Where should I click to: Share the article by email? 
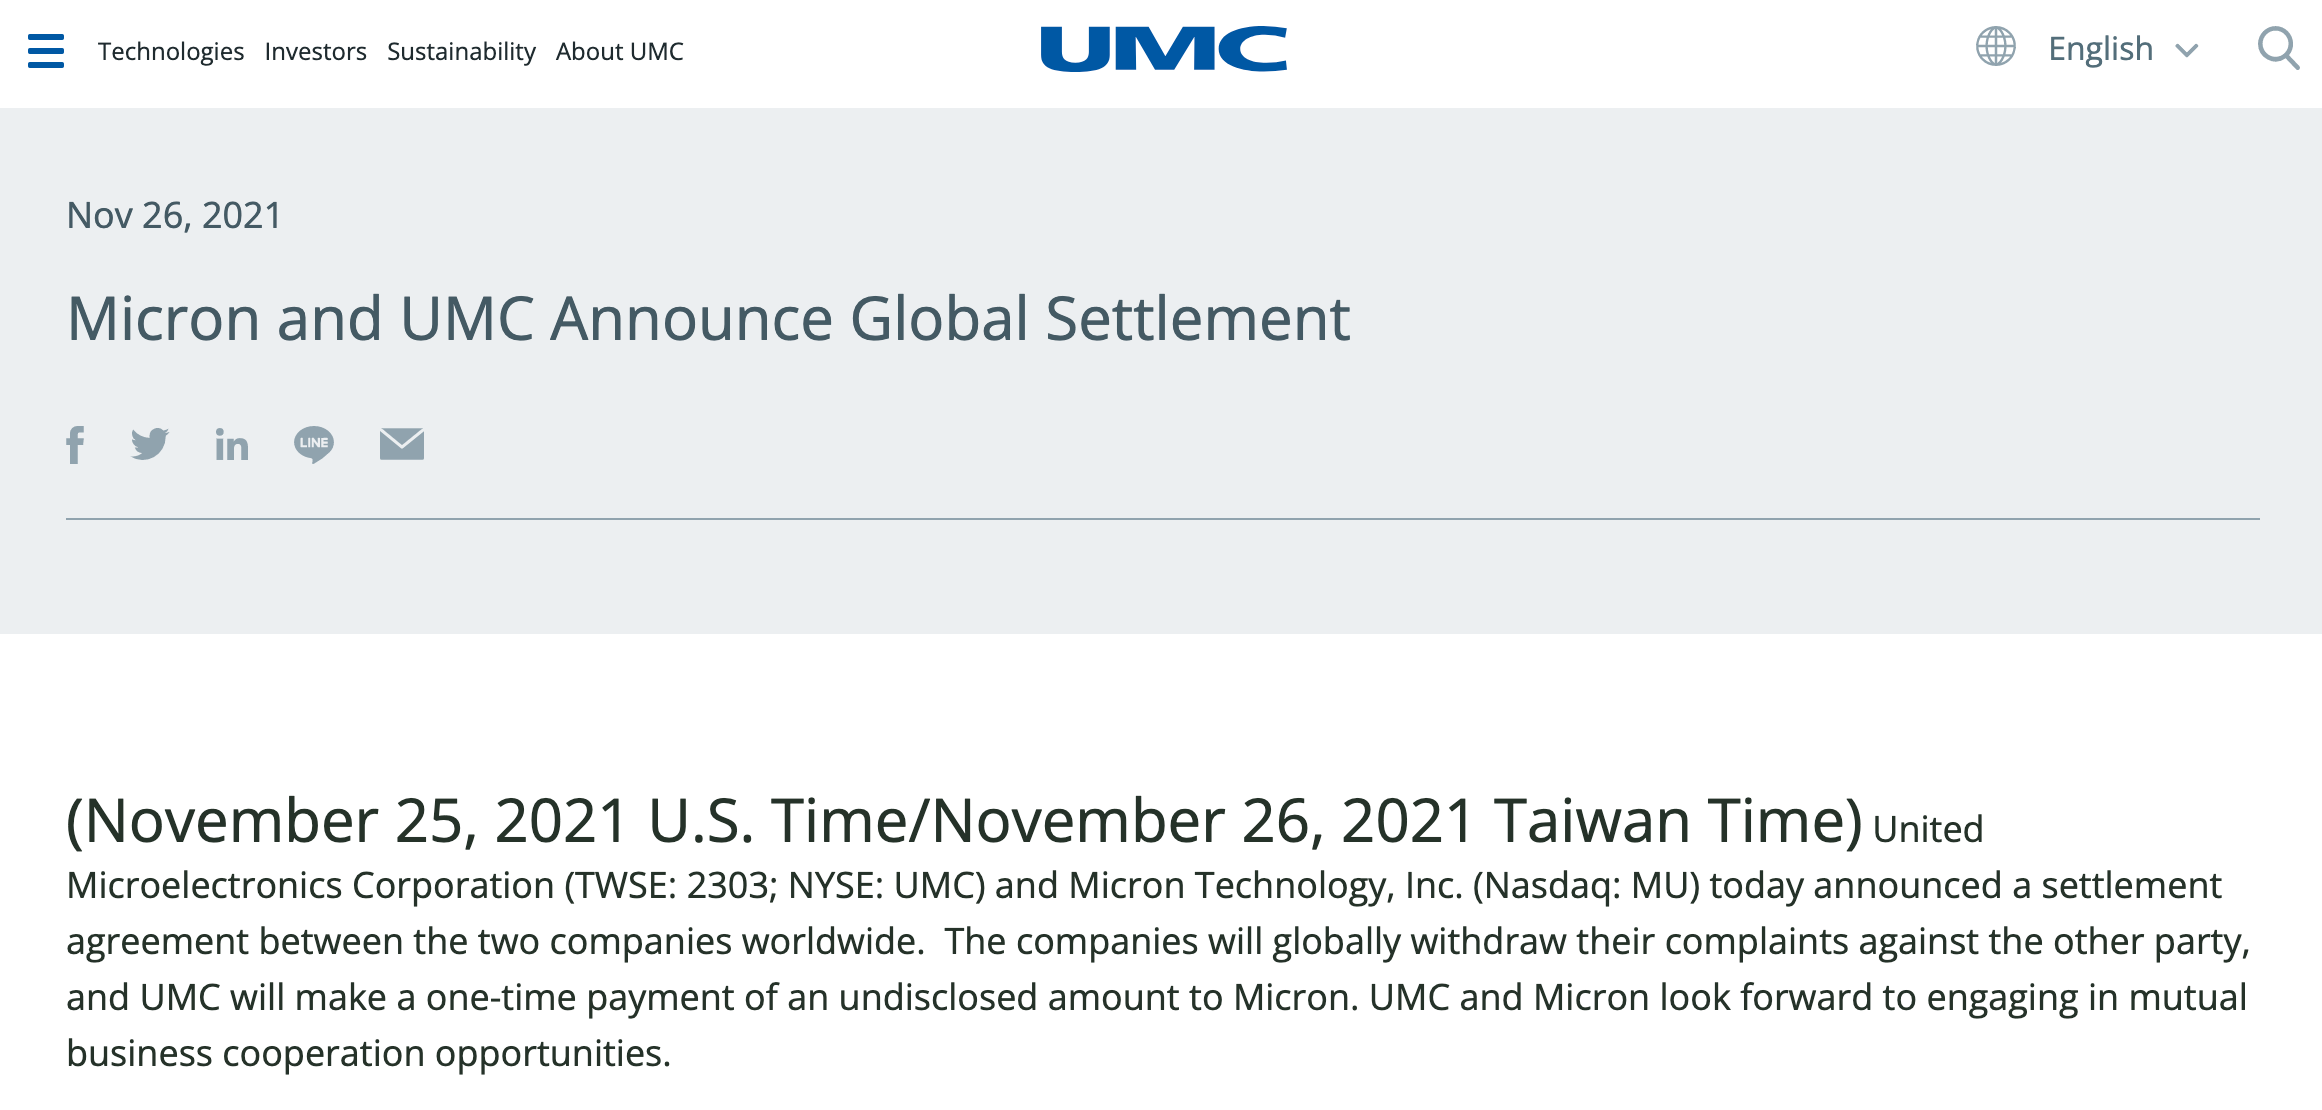tap(402, 444)
